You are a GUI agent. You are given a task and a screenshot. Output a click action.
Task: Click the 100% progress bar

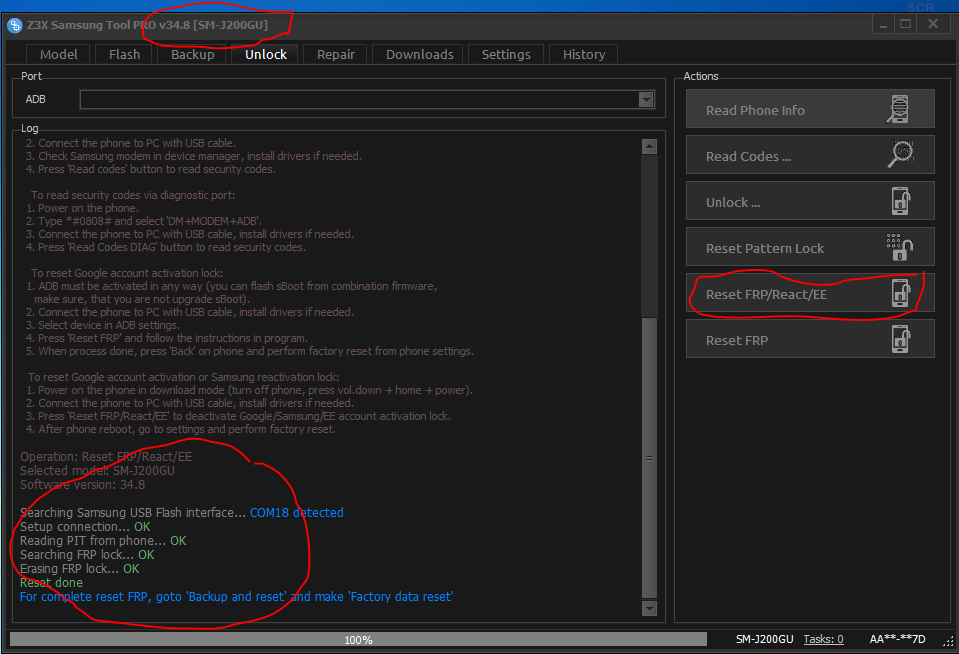[x=358, y=639]
